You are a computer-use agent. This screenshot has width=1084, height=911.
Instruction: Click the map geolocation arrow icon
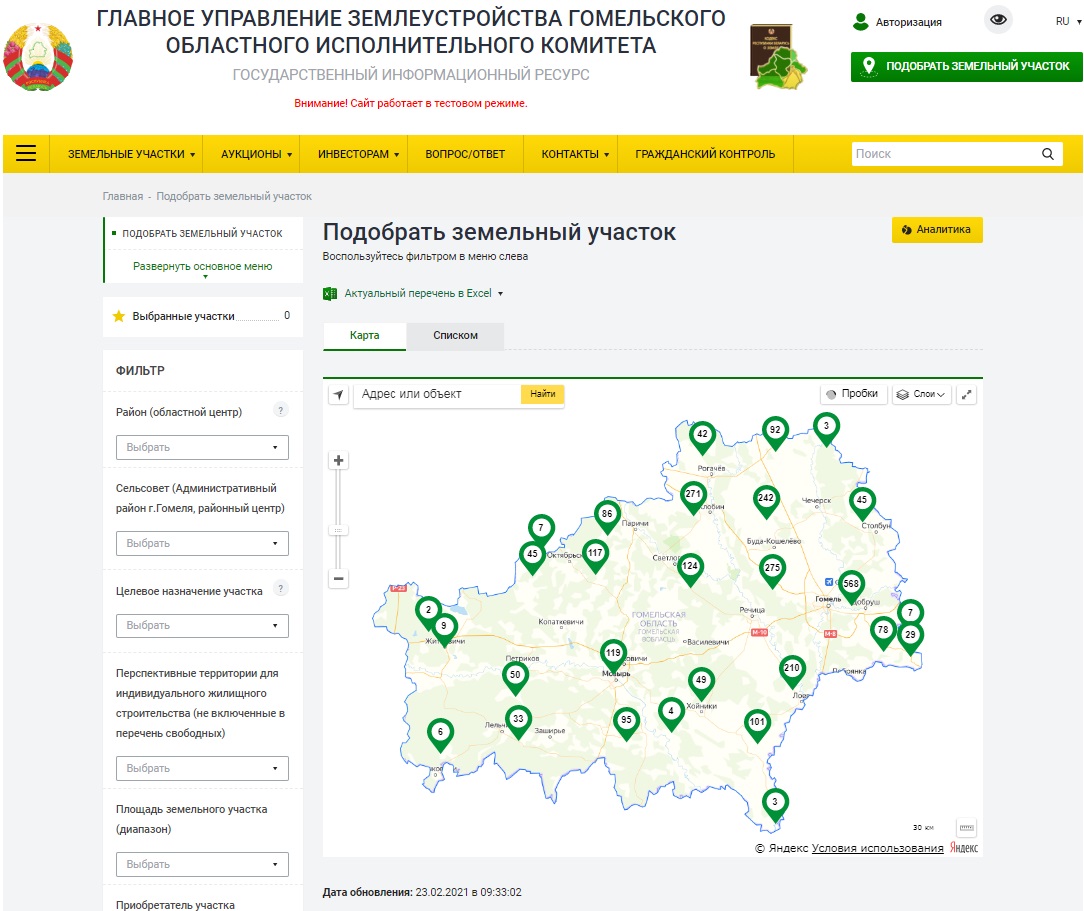pos(338,395)
